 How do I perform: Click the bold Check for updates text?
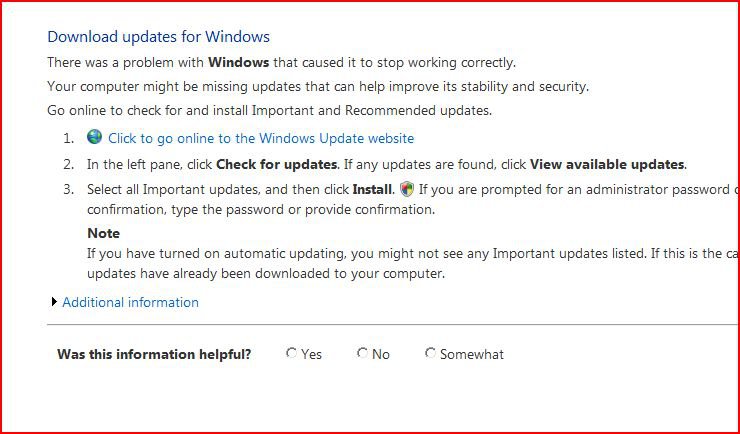[x=277, y=165]
